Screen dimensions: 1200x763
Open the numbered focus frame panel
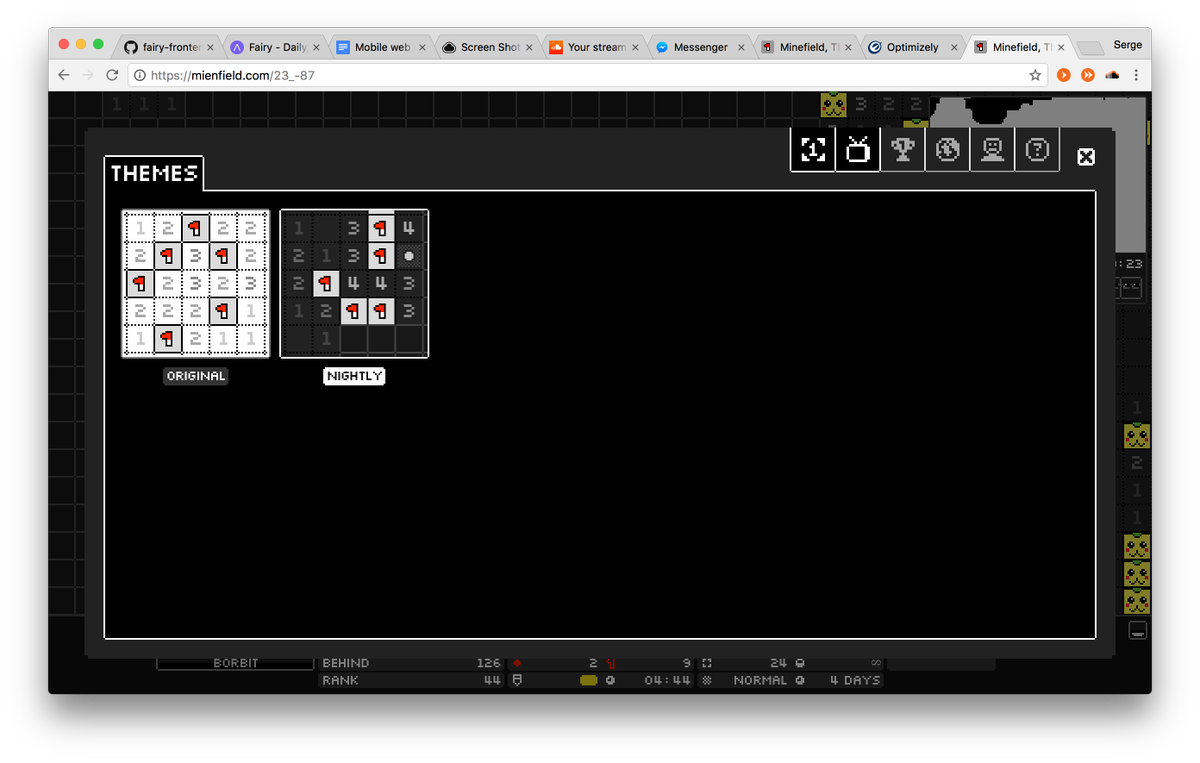point(813,150)
